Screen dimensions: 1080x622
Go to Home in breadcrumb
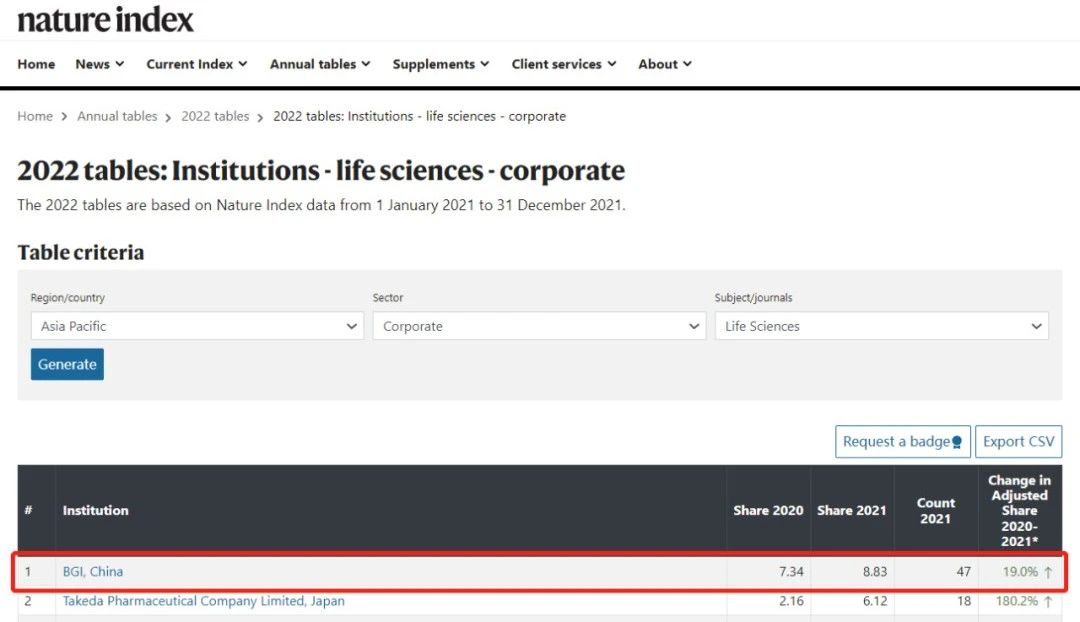[35, 116]
